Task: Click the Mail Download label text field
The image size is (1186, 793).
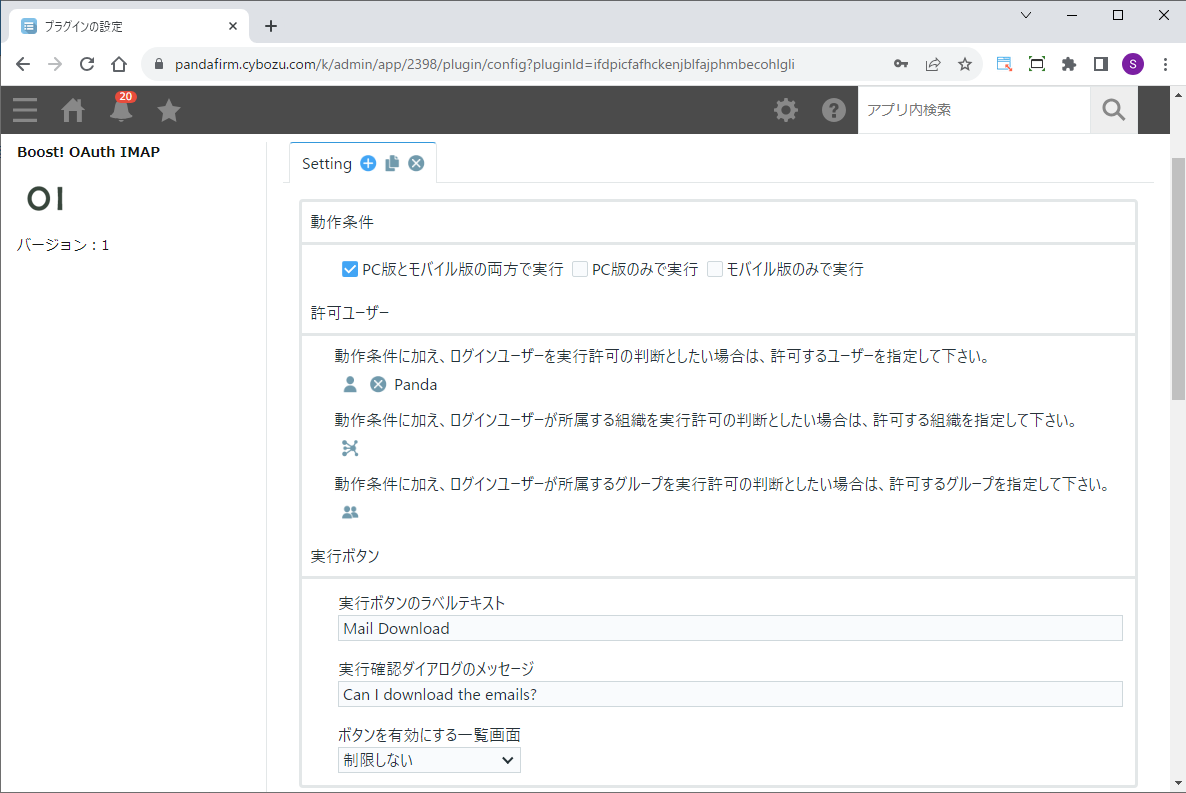Action: [x=730, y=628]
